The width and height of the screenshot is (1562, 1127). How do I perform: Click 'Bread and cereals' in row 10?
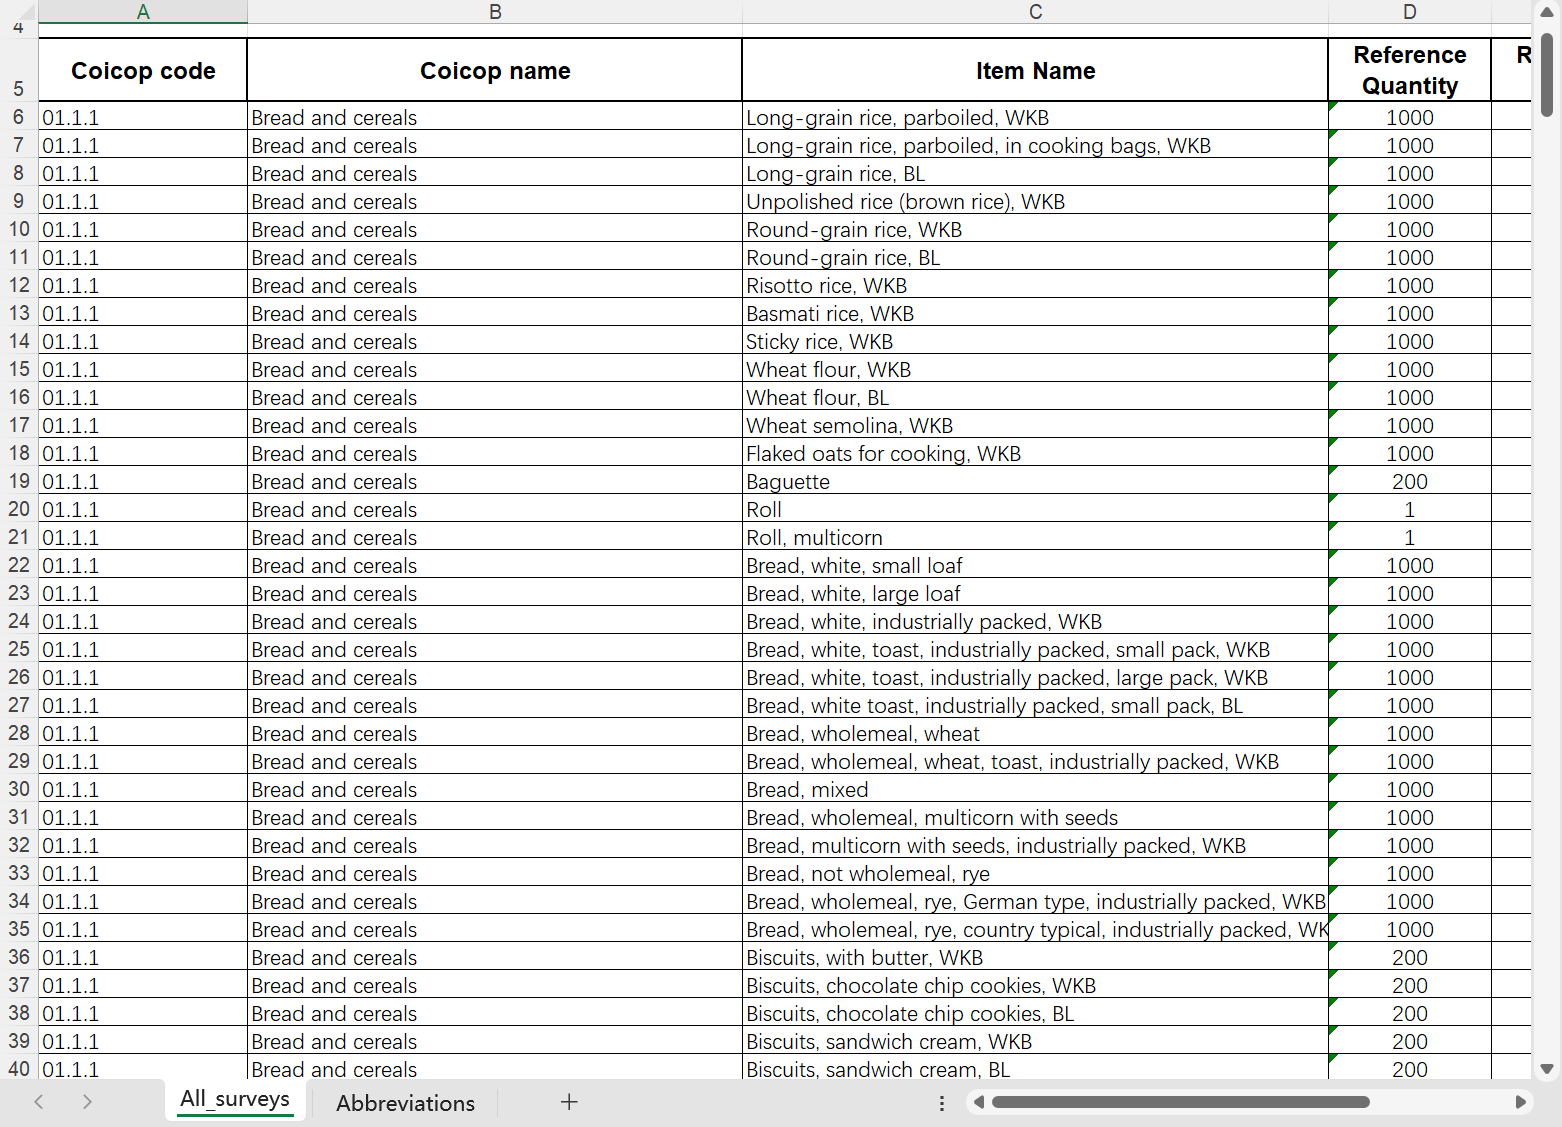(495, 229)
